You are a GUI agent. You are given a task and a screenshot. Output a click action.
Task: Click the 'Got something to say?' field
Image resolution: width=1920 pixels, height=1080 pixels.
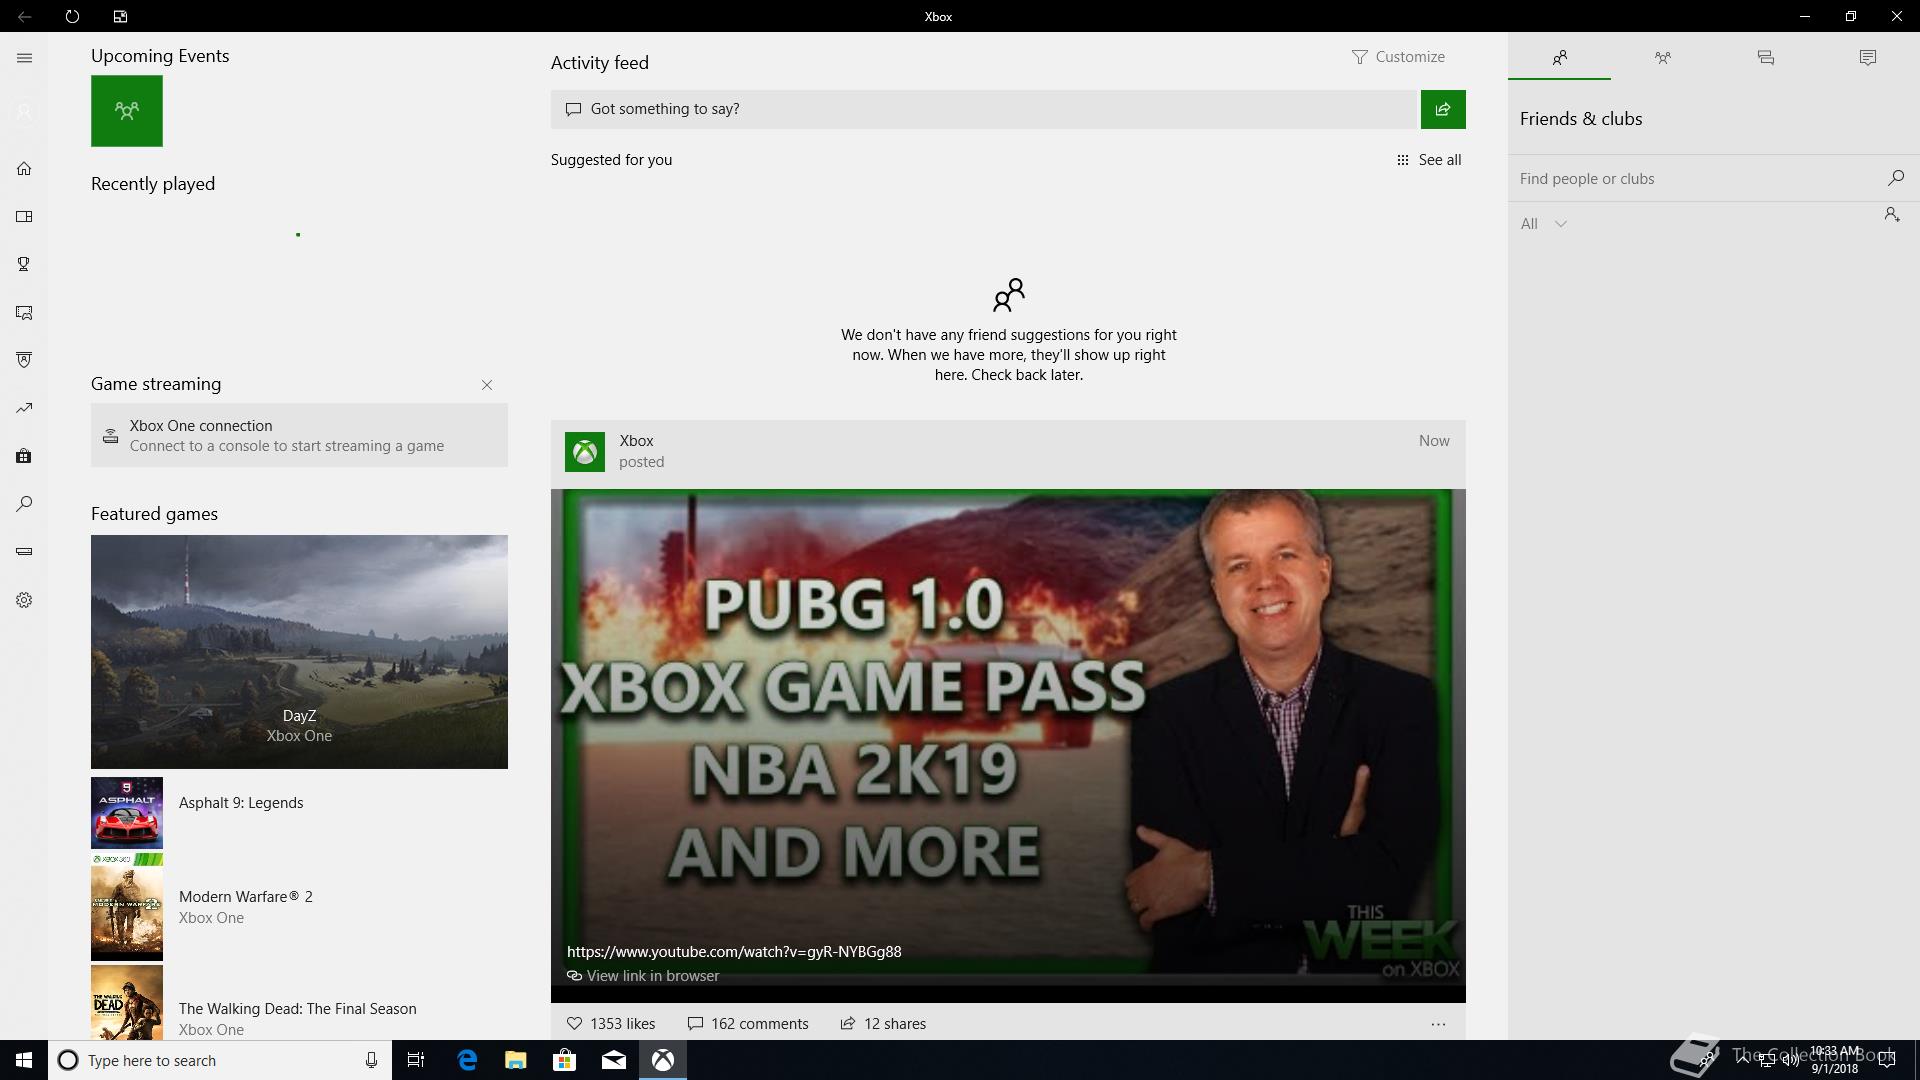pos(985,109)
